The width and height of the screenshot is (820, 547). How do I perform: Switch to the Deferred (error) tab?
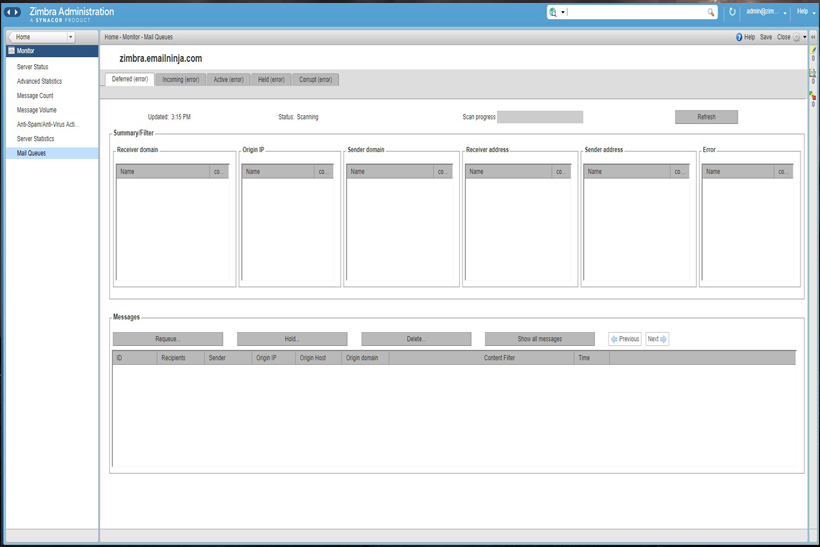pyautogui.click(x=130, y=79)
